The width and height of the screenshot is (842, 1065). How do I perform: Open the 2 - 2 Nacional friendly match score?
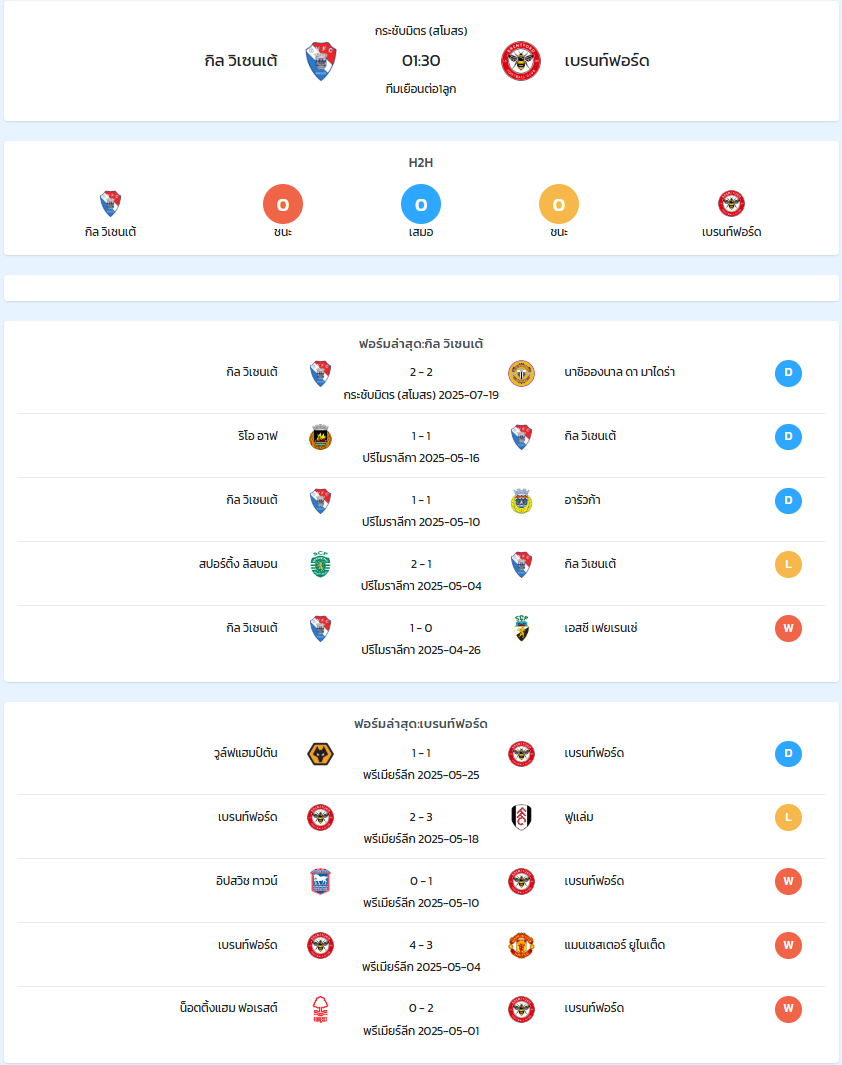tap(421, 372)
